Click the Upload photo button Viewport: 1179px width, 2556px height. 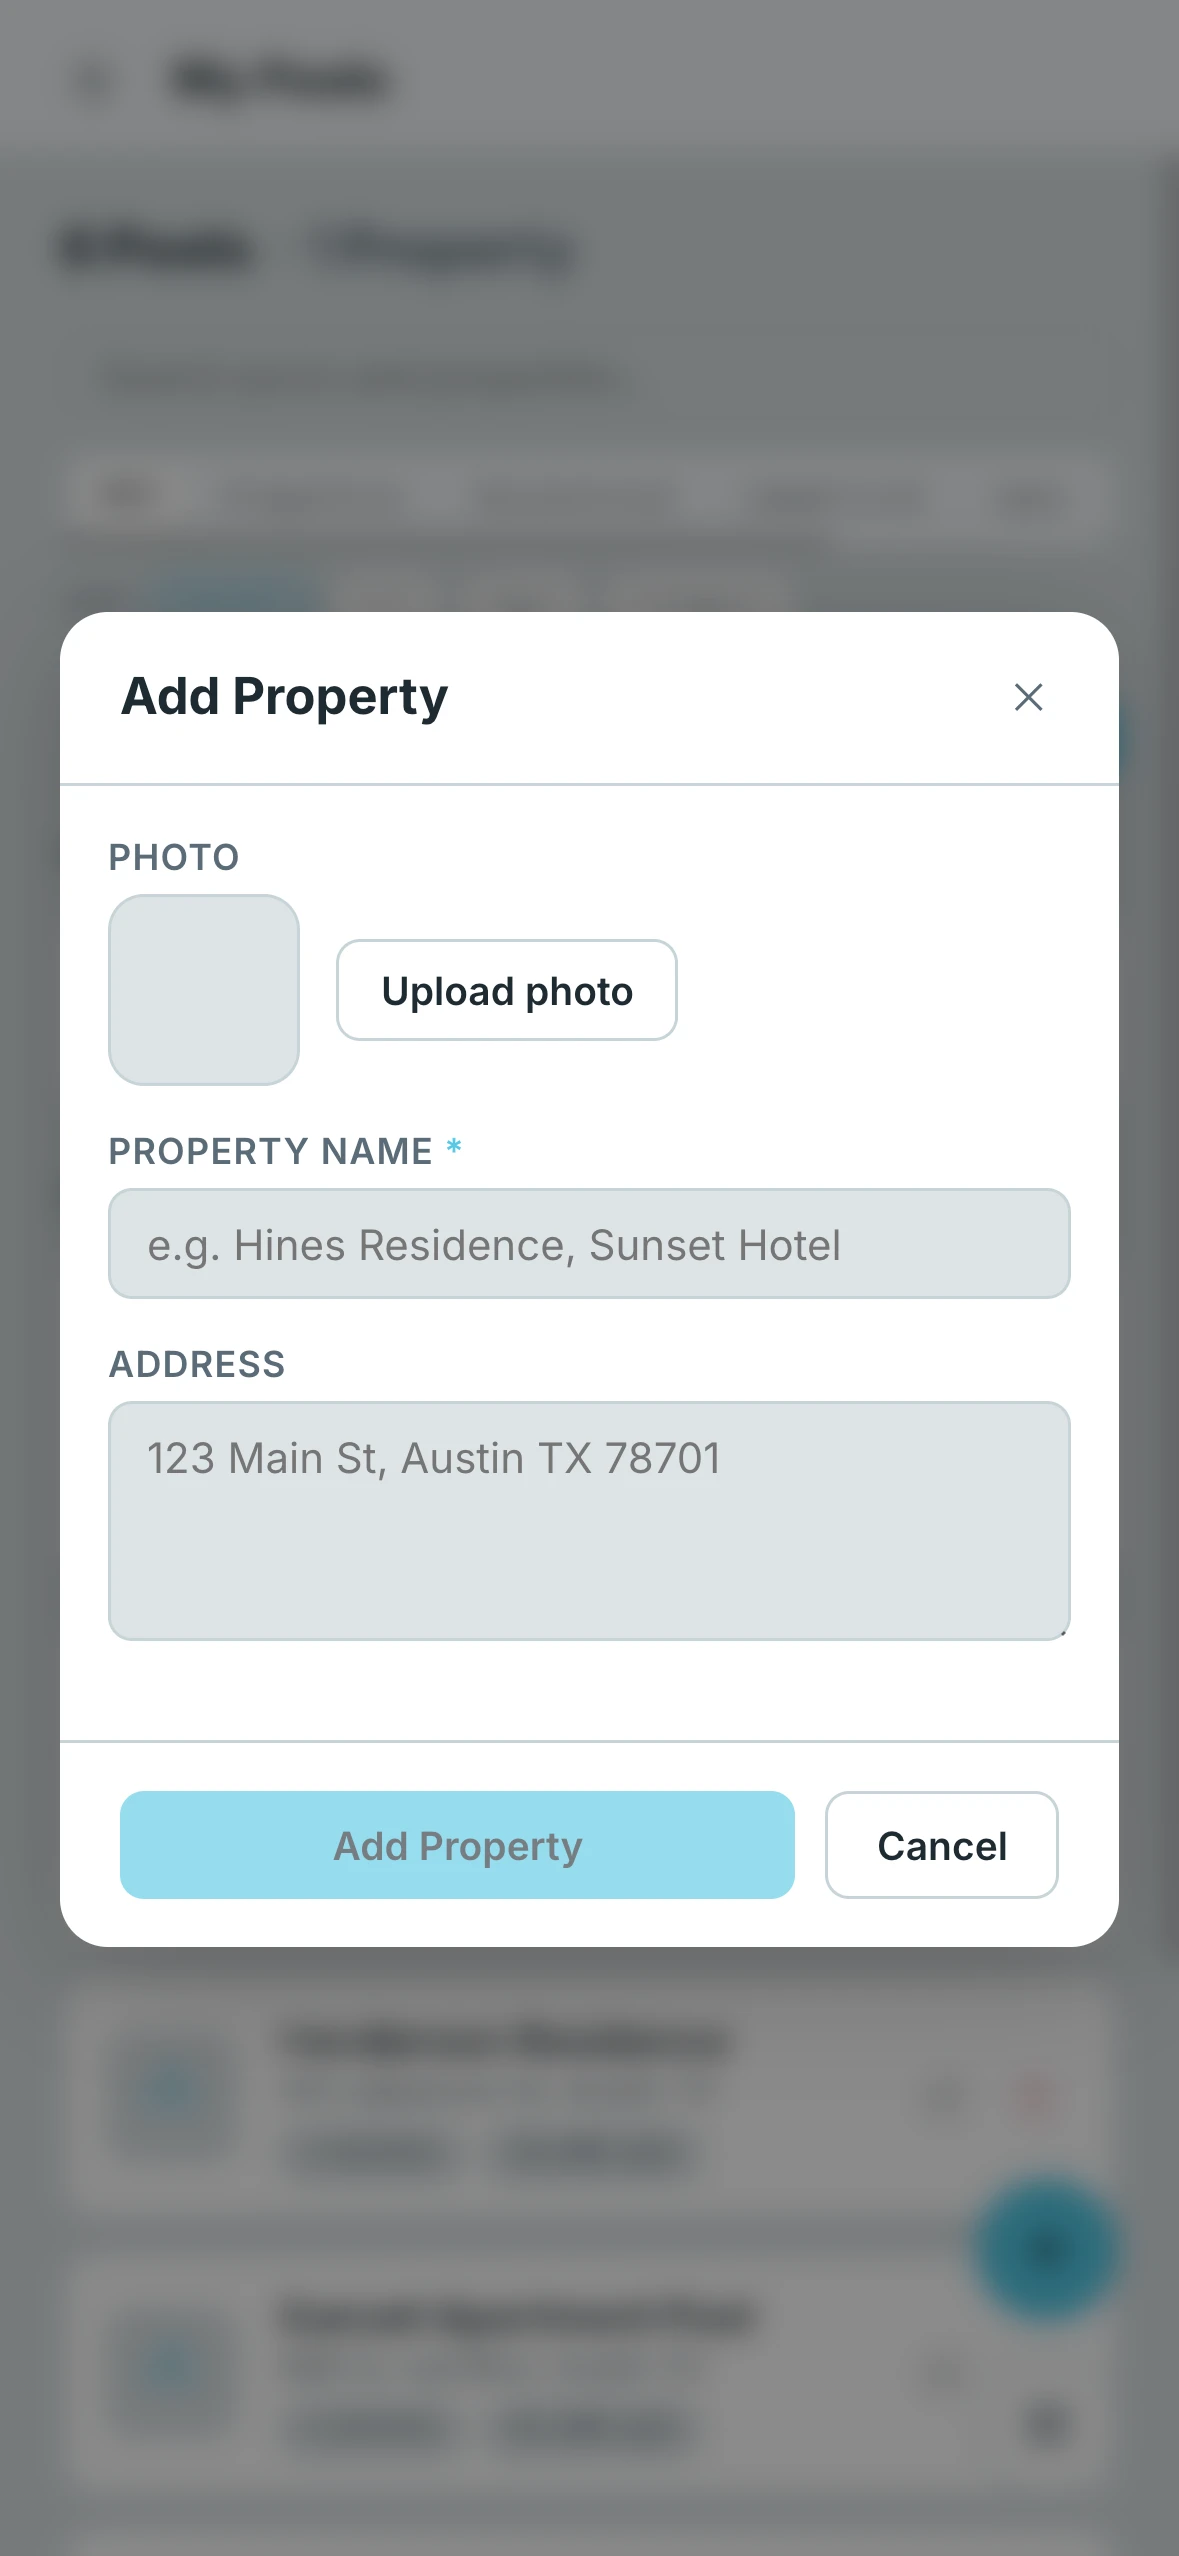point(507,990)
